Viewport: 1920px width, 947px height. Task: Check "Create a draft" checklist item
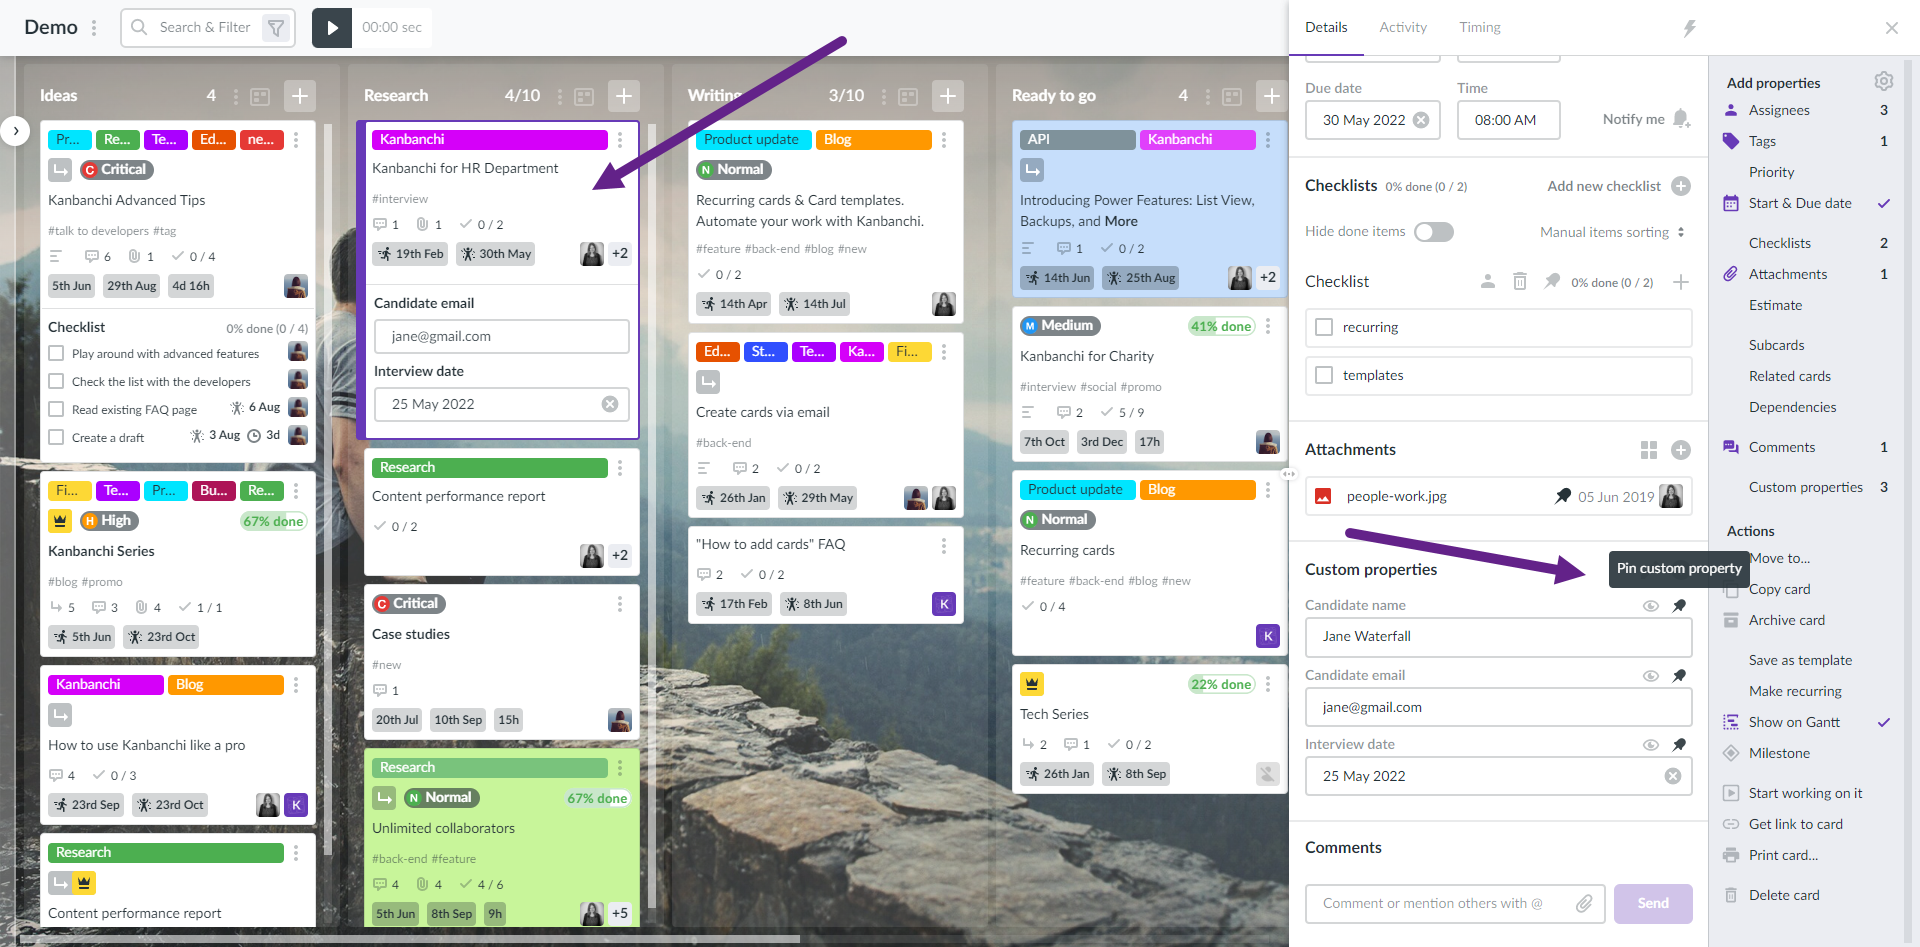click(x=57, y=437)
